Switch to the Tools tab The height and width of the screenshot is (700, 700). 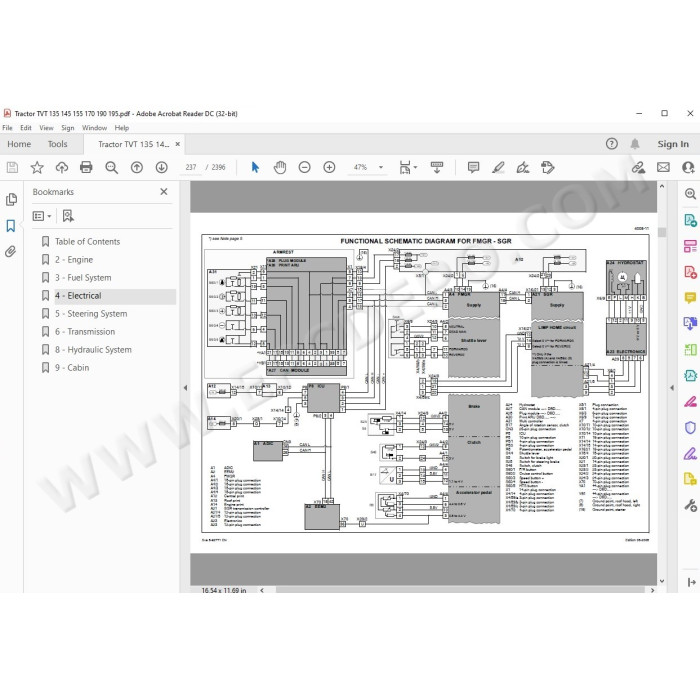pyautogui.click(x=58, y=144)
